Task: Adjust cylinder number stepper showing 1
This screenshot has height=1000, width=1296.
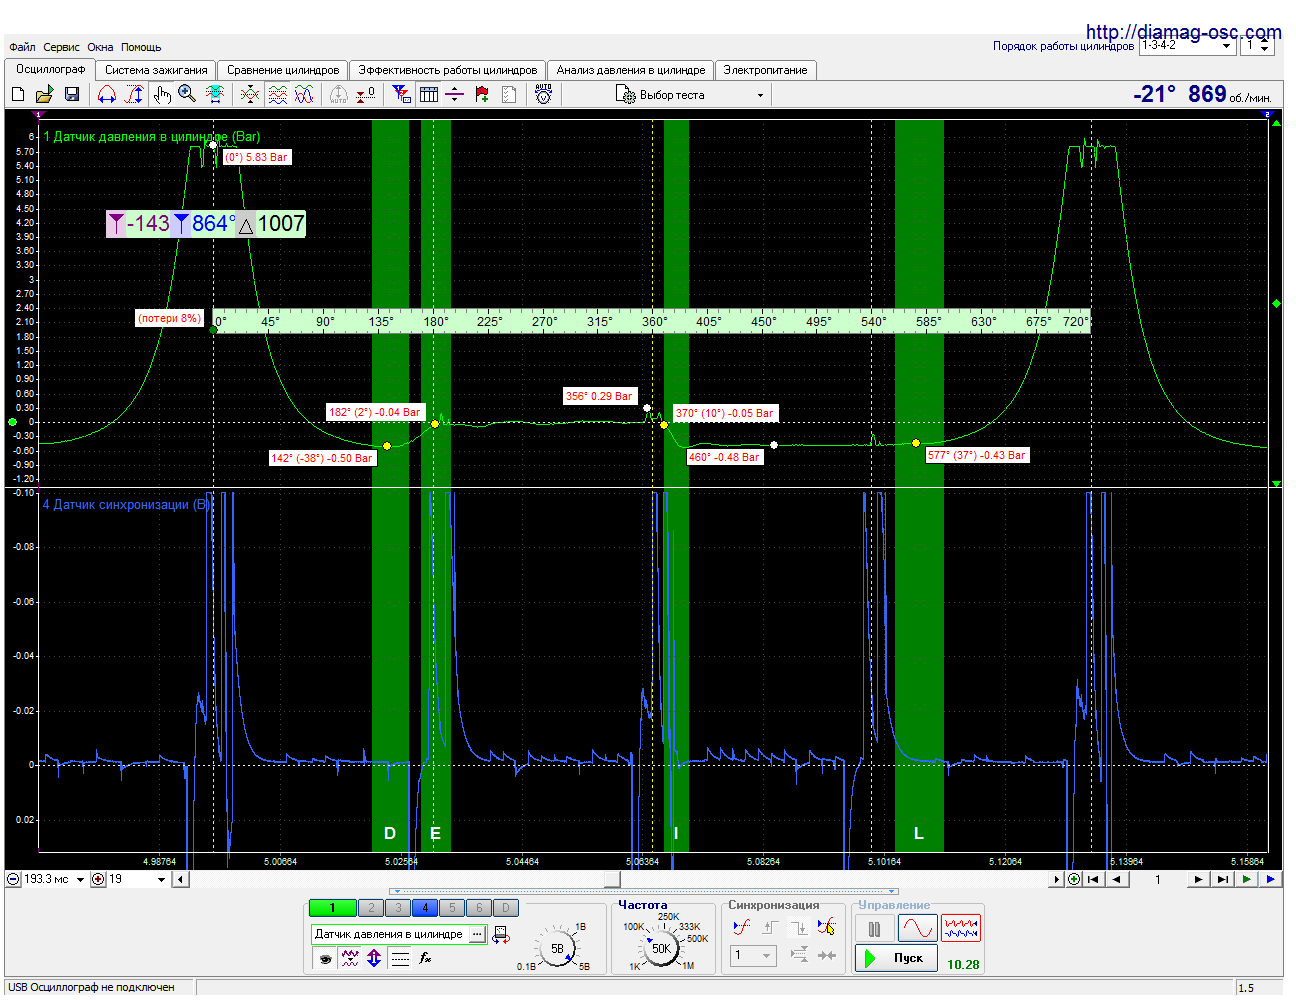Action: [x=1265, y=46]
